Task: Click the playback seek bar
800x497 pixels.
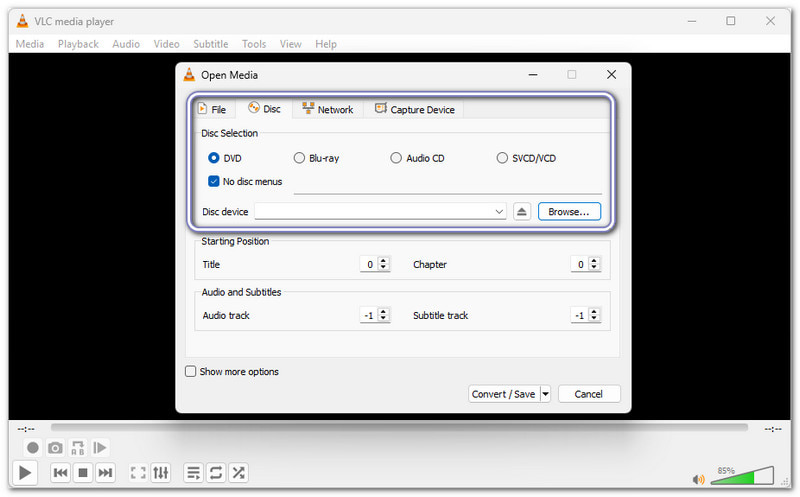Action: [399, 427]
